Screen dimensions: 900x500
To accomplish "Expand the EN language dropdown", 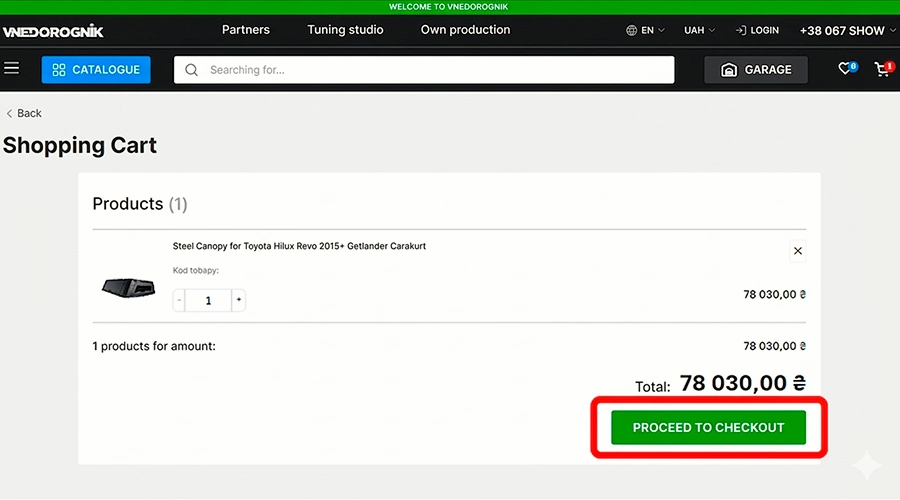I will tap(646, 30).
